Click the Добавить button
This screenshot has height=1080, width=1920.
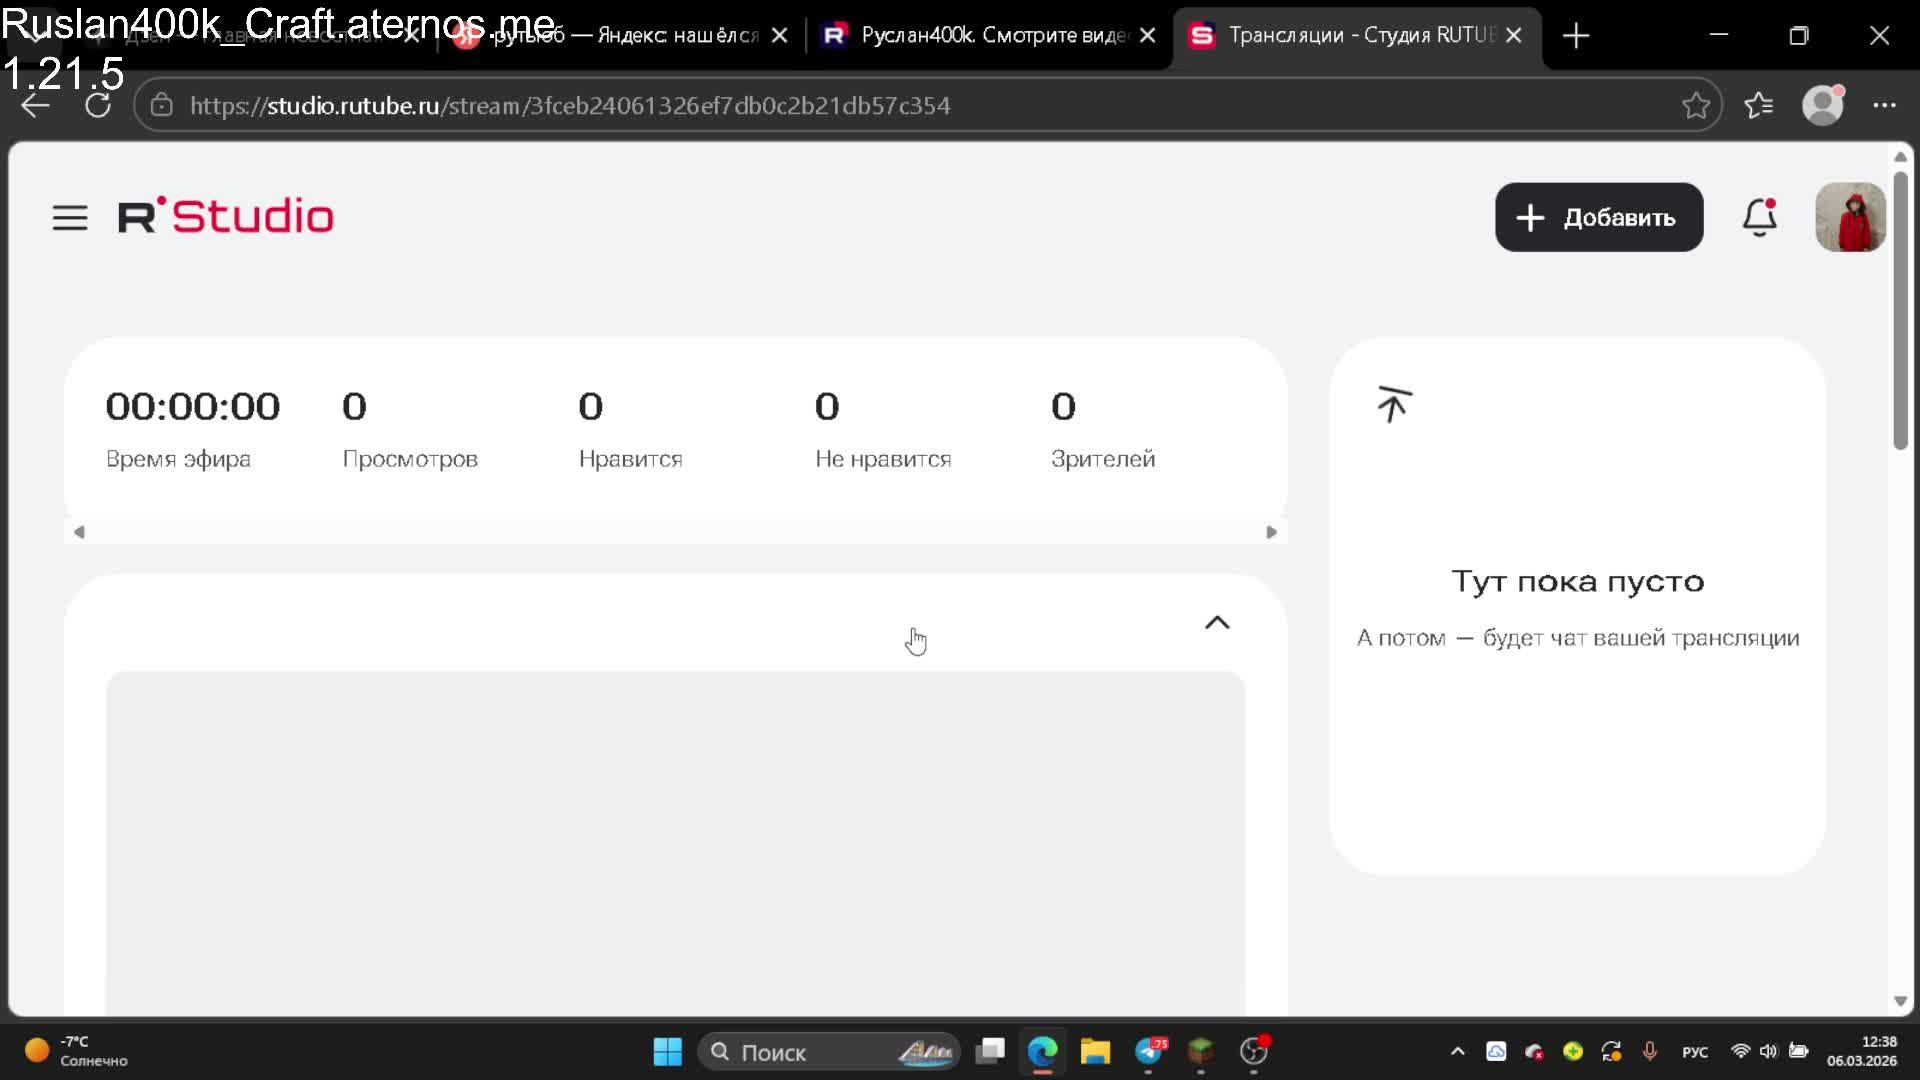tap(1598, 217)
